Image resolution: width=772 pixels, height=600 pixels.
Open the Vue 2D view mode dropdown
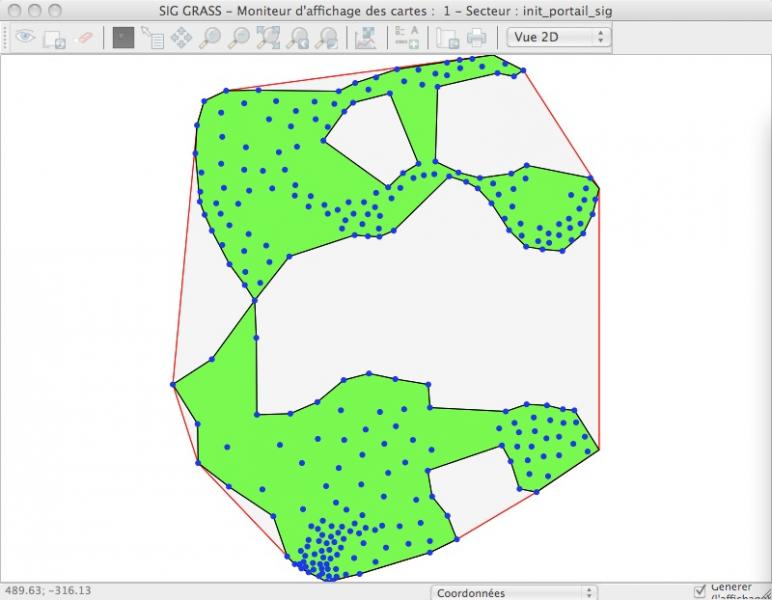pos(558,37)
